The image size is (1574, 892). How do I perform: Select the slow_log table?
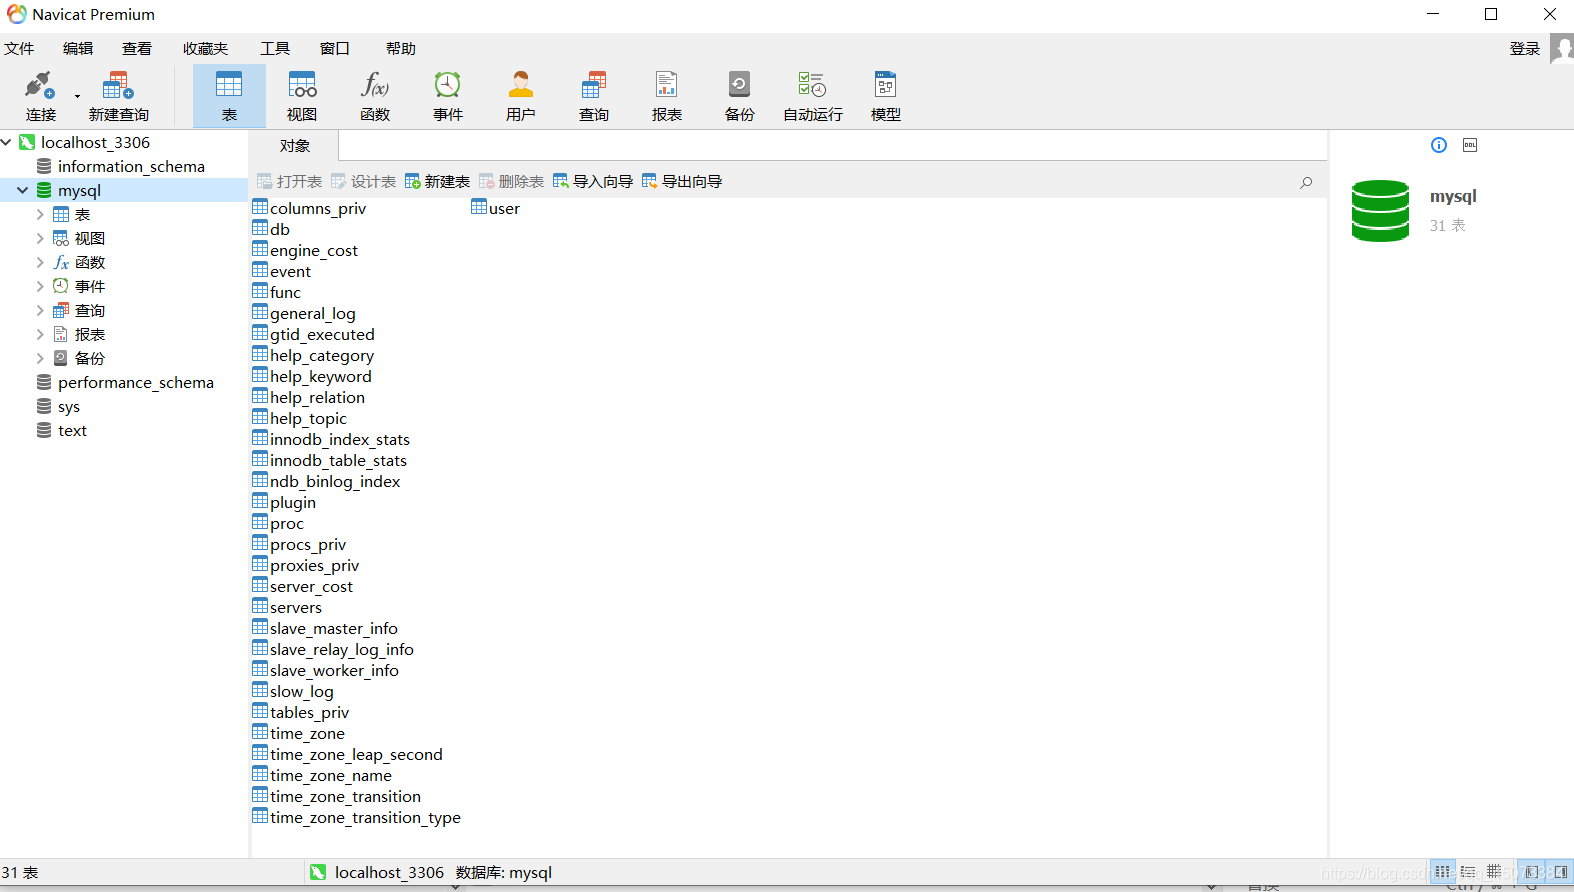pos(293,691)
